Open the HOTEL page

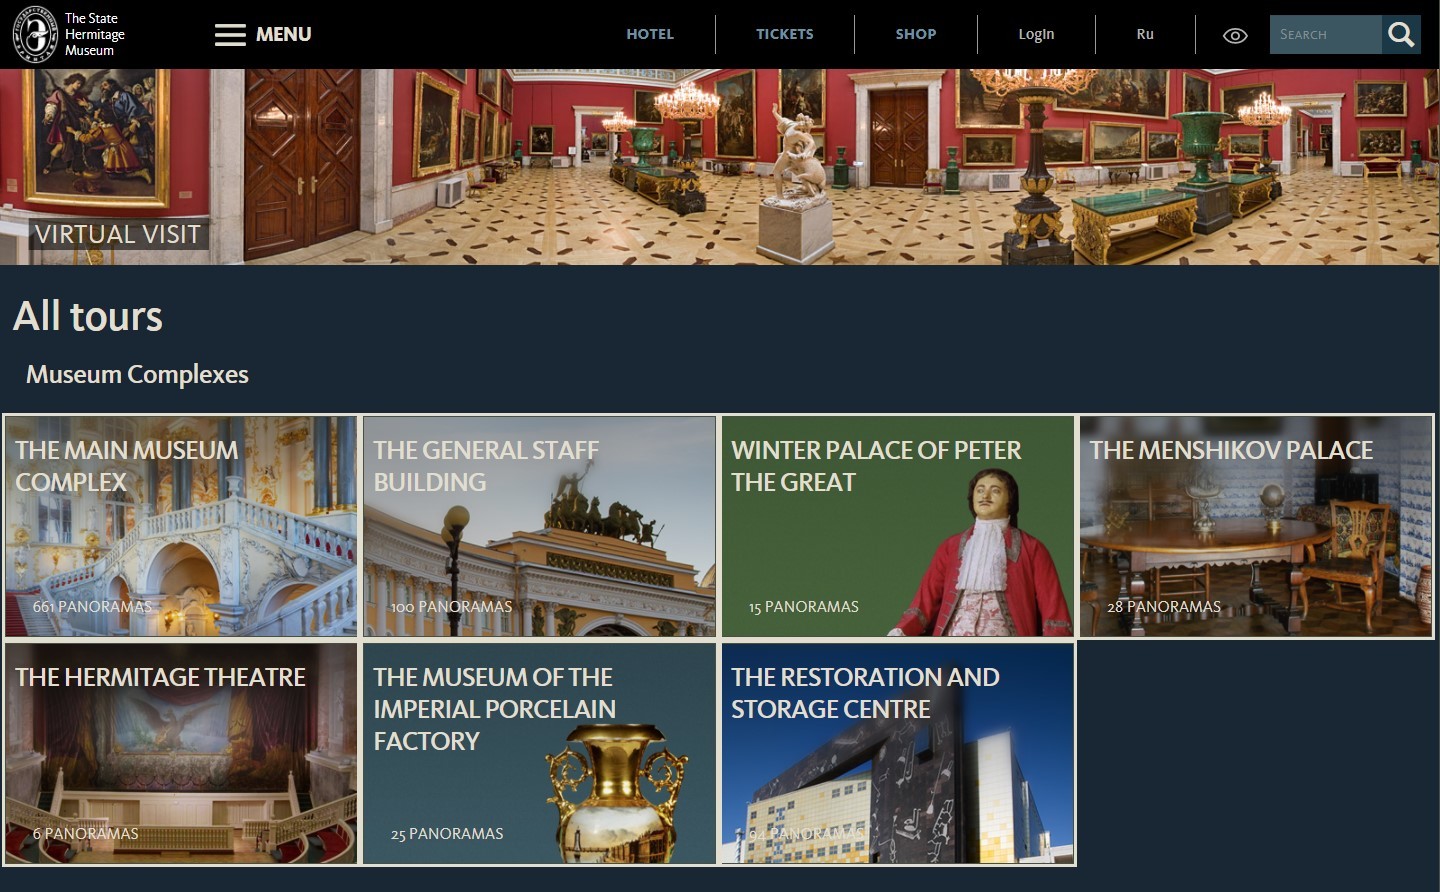click(x=650, y=34)
